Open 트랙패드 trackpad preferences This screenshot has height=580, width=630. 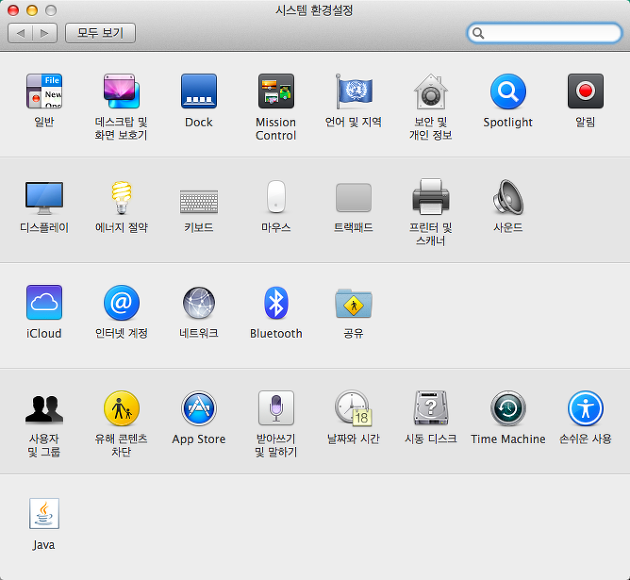click(354, 197)
